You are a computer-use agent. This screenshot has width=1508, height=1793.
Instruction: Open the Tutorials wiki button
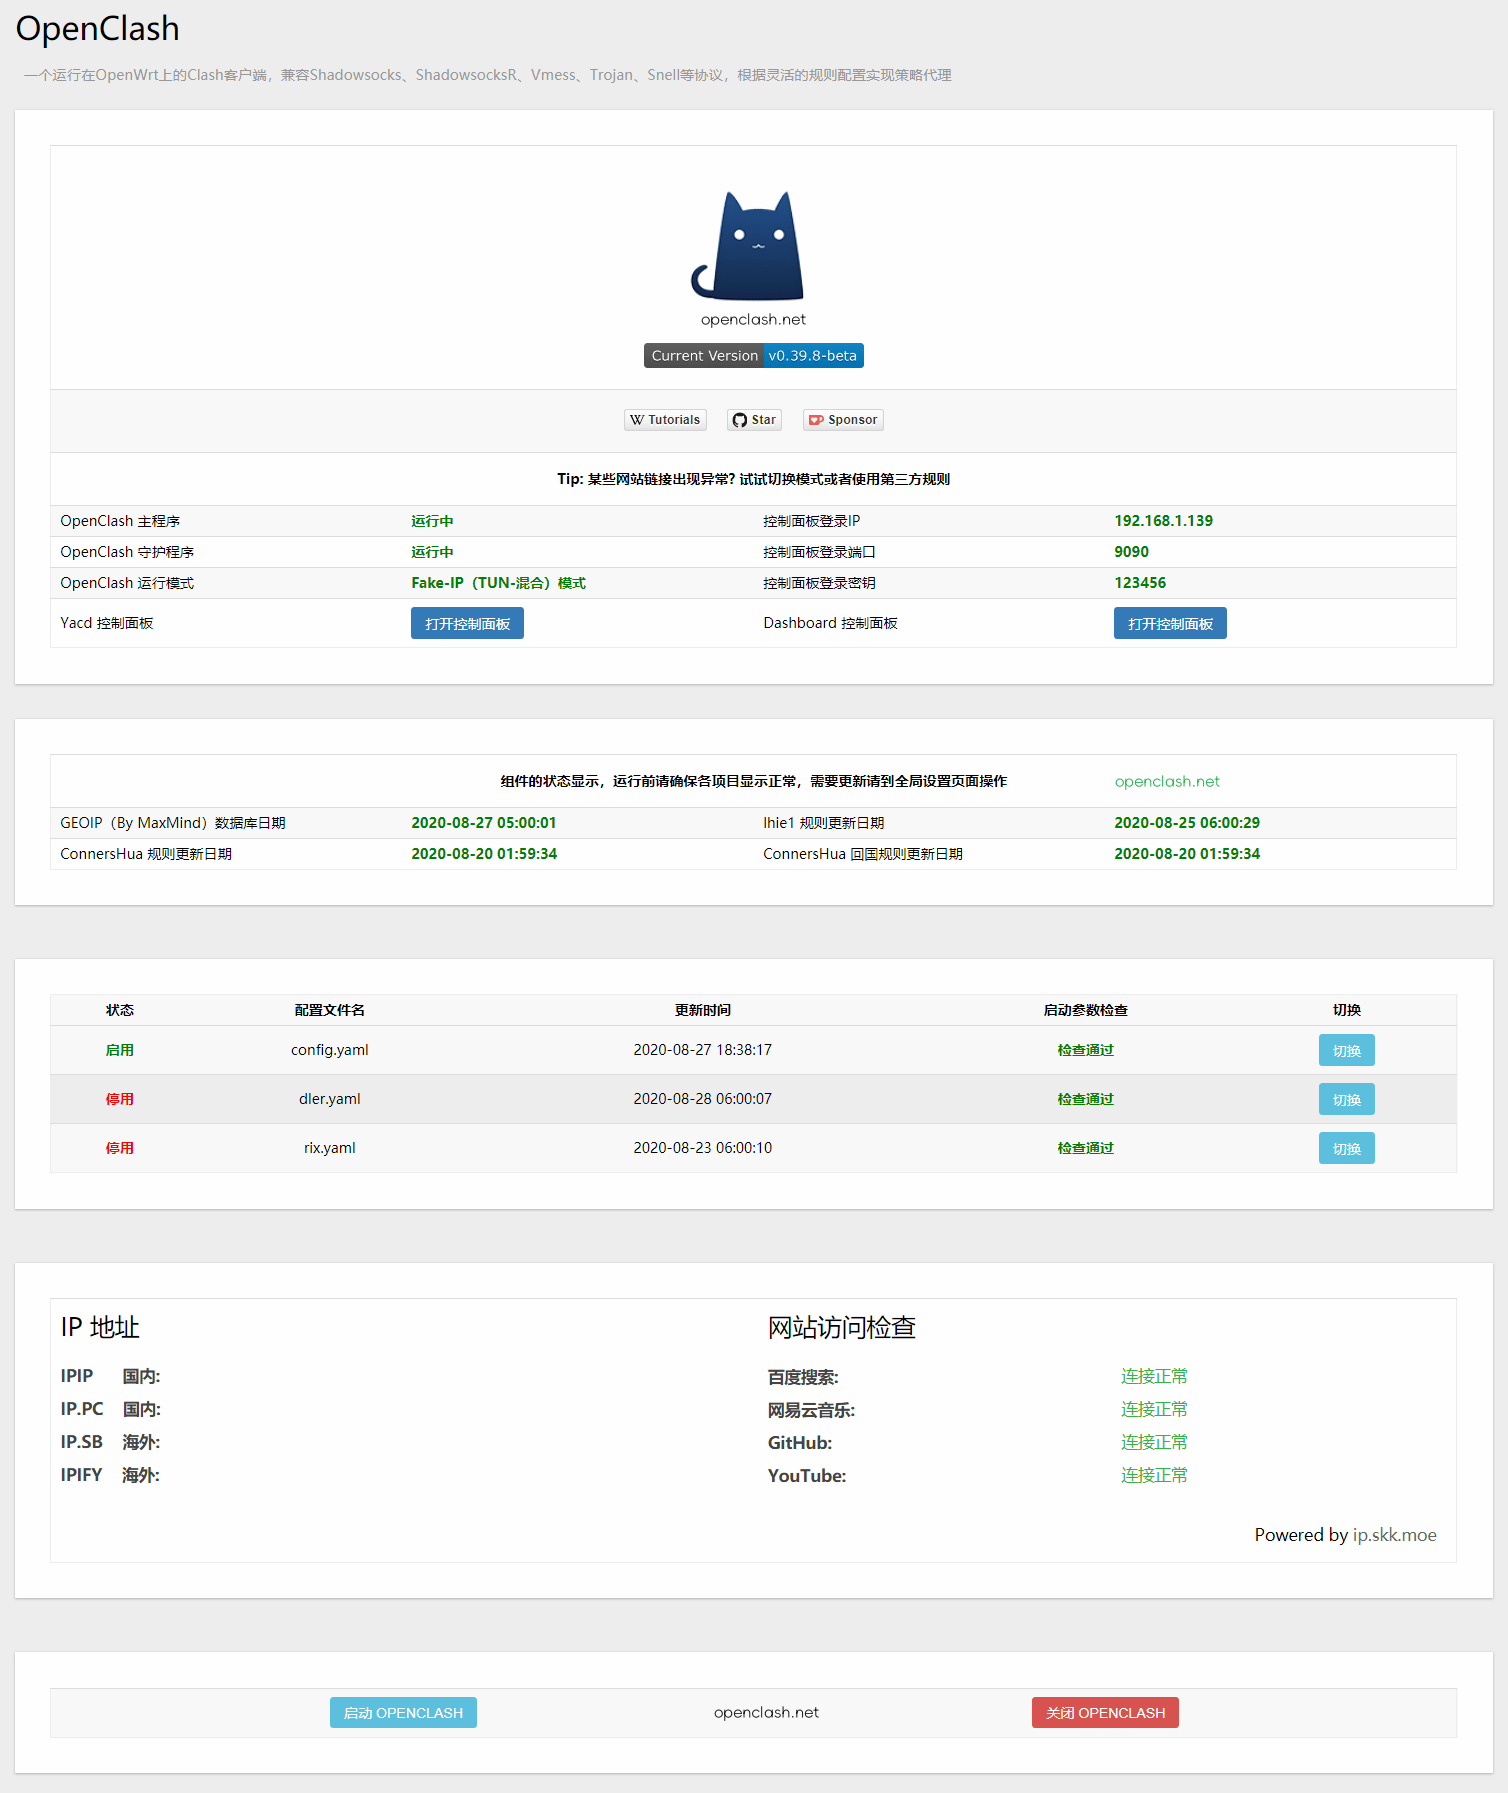click(665, 420)
